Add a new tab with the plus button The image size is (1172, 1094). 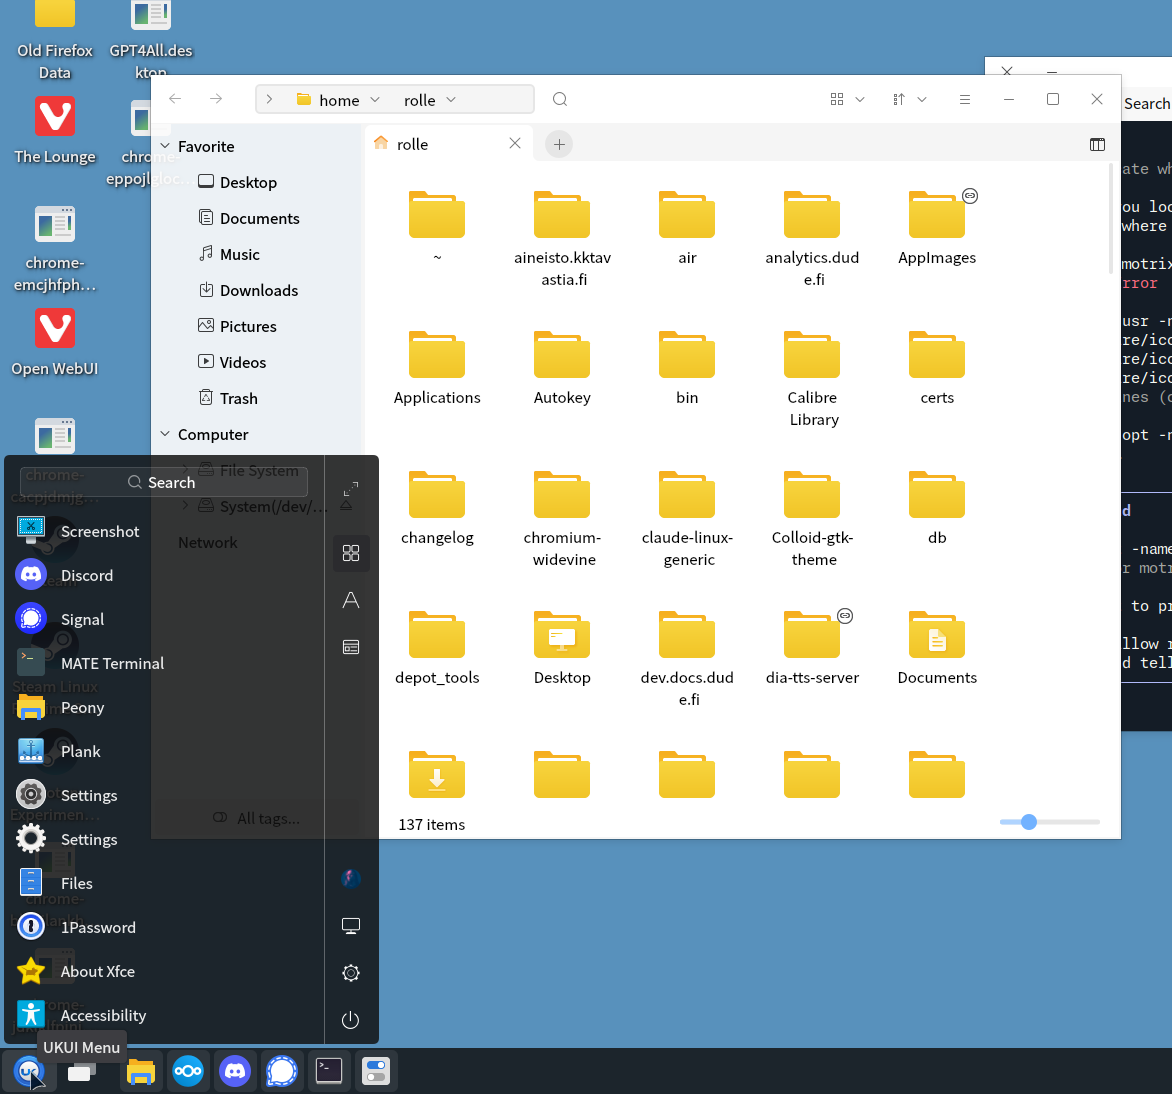[559, 144]
